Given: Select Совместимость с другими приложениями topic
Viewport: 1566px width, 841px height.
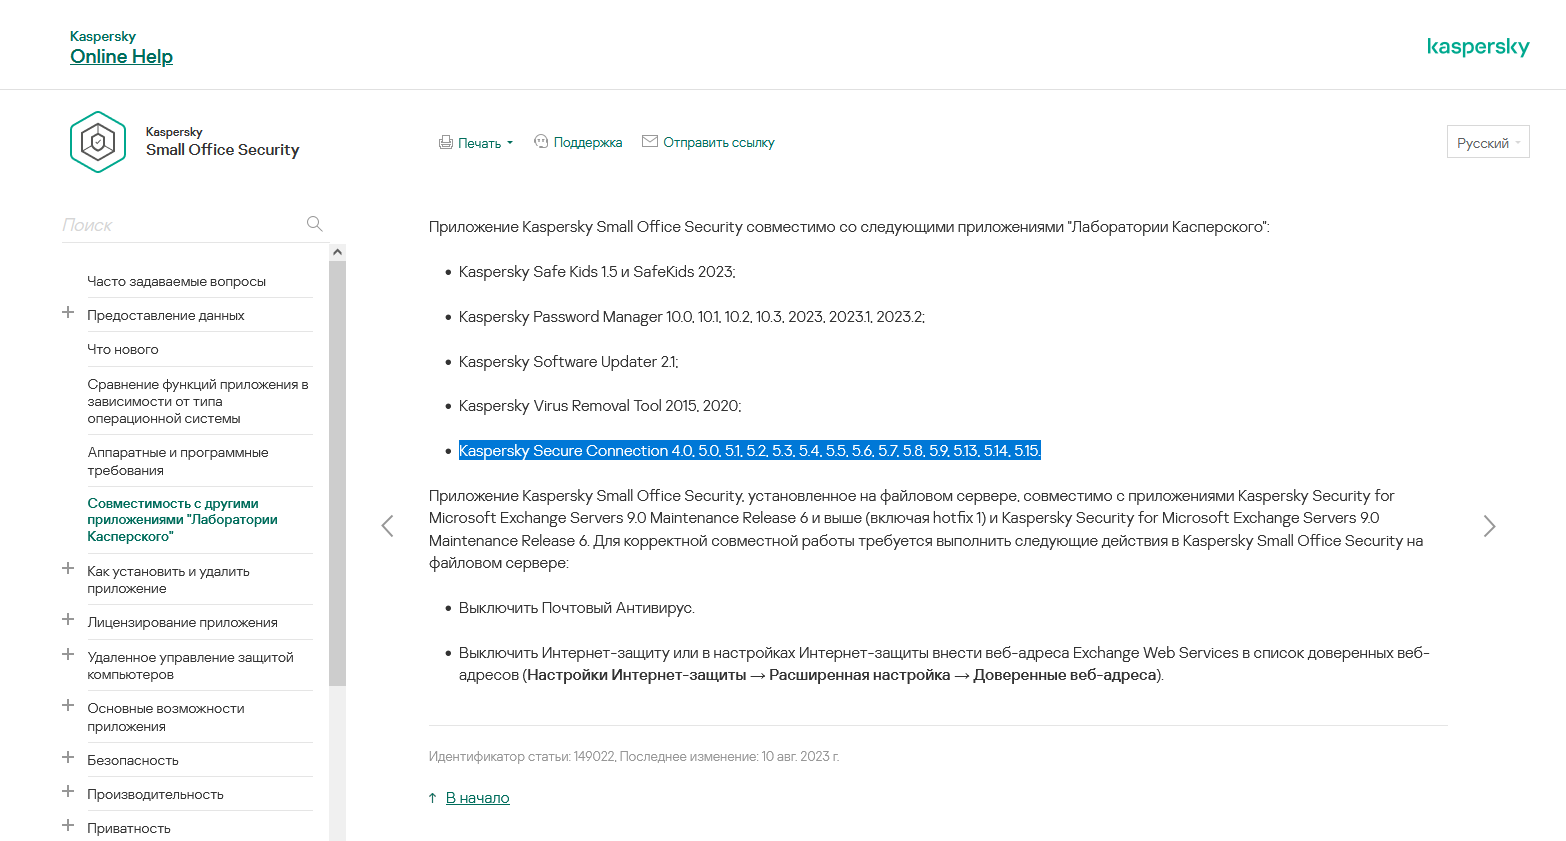Looking at the screenshot, I should 182,520.
